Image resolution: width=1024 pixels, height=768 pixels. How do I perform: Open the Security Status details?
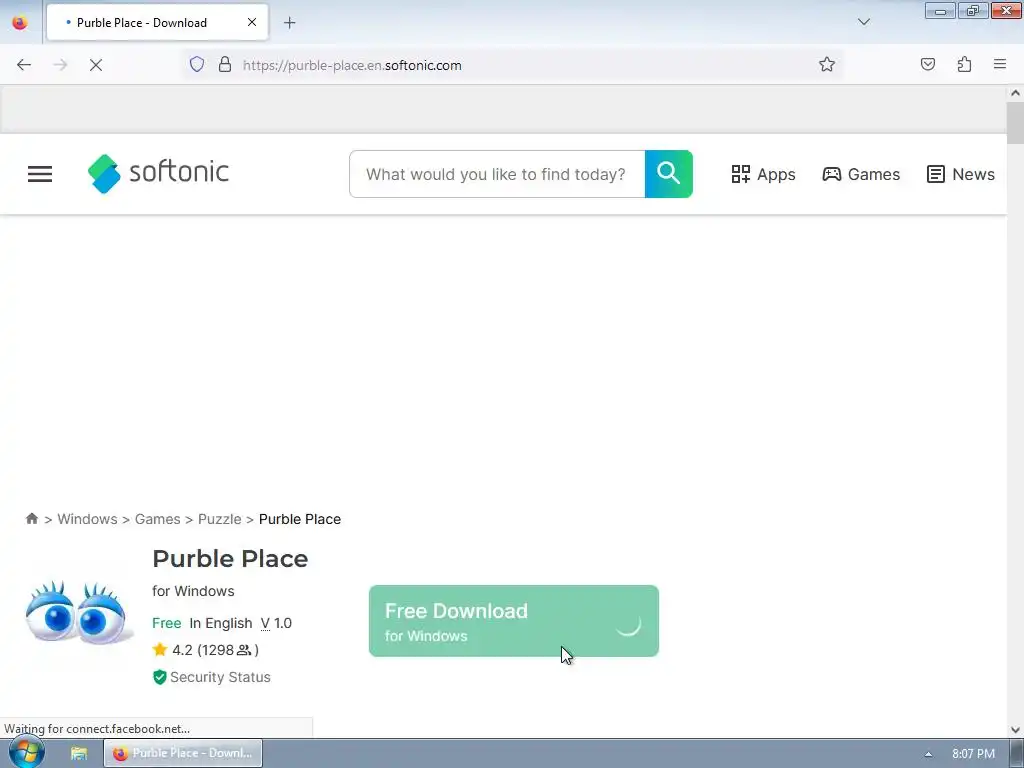(x=212, y=677)
